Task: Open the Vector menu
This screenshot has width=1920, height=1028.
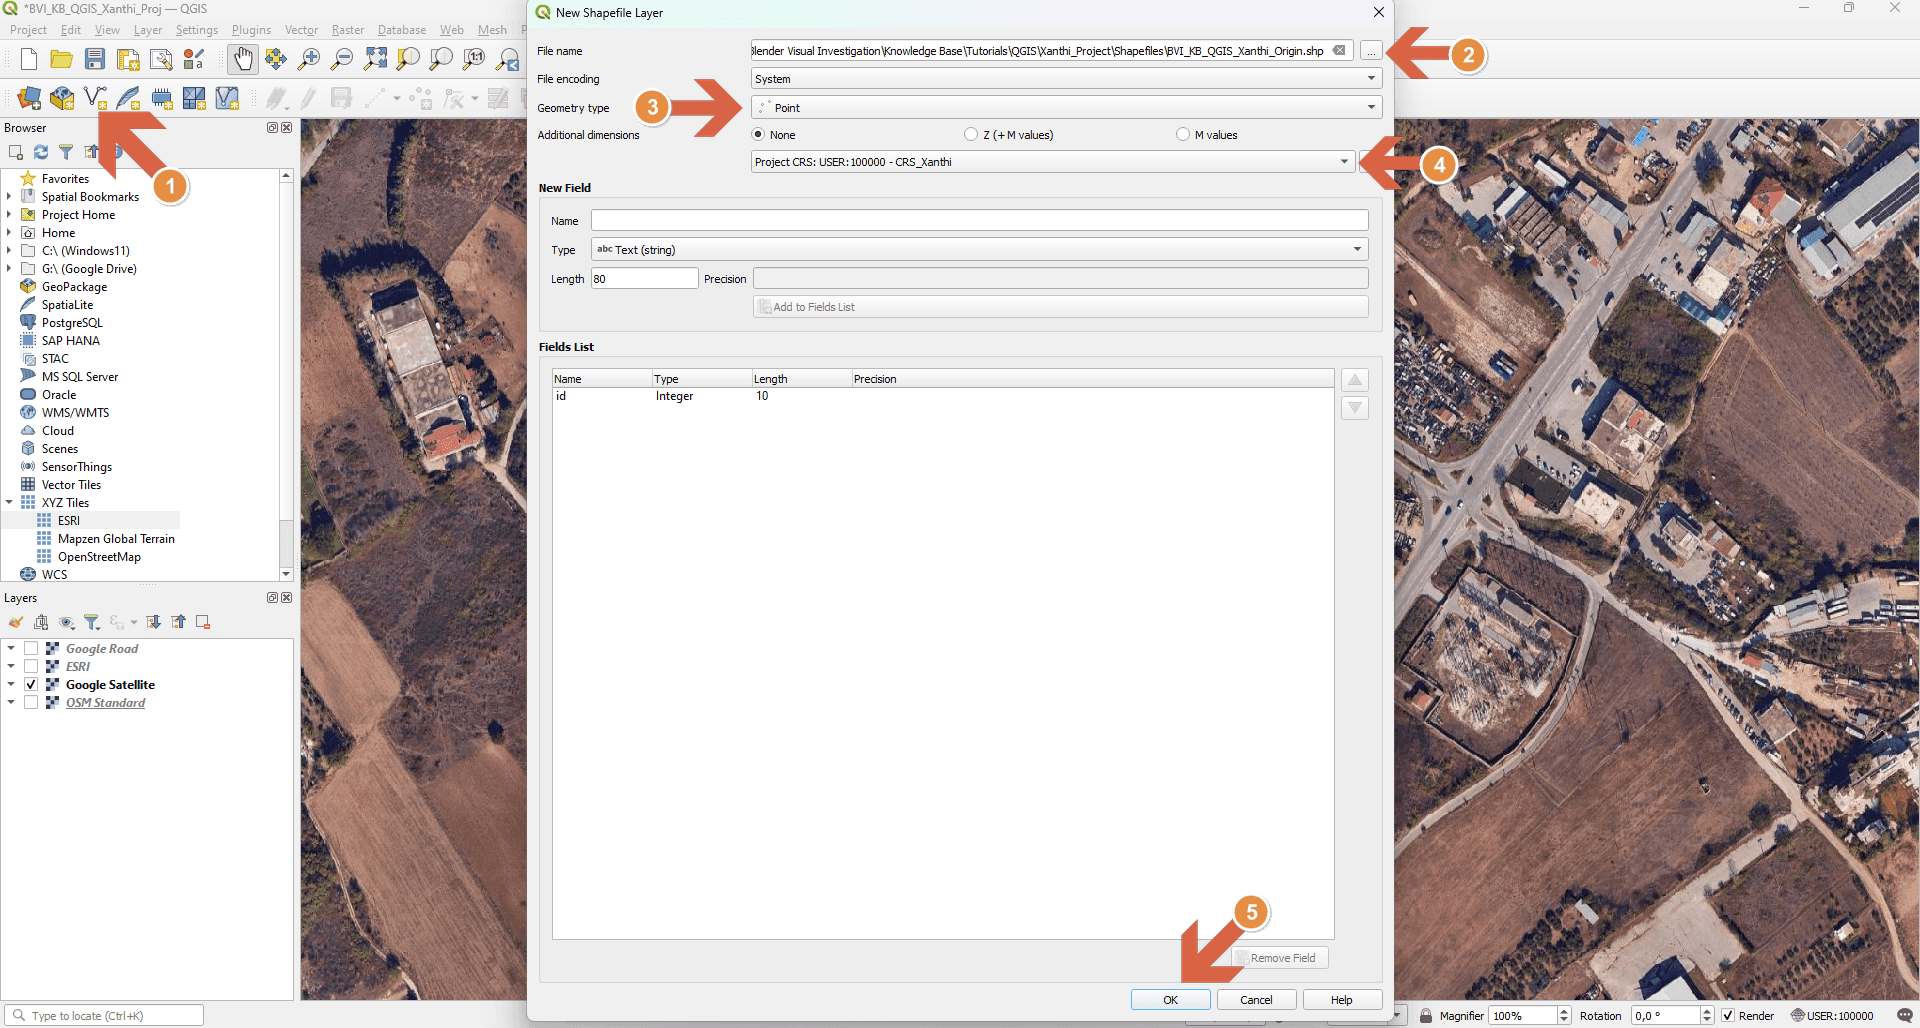Action: 301,30
